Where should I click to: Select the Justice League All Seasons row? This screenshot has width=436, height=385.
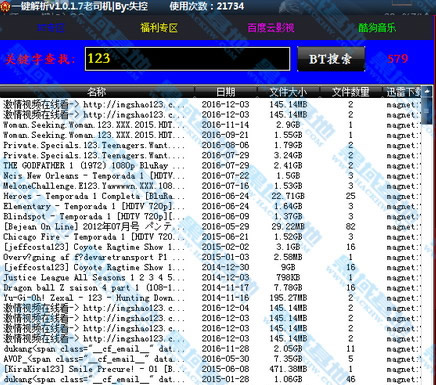point(211,278)
